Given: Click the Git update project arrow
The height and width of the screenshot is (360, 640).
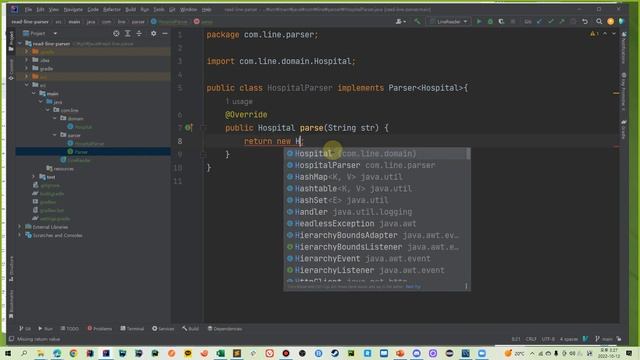Looking at the screenshot, I should click(540, 21).
